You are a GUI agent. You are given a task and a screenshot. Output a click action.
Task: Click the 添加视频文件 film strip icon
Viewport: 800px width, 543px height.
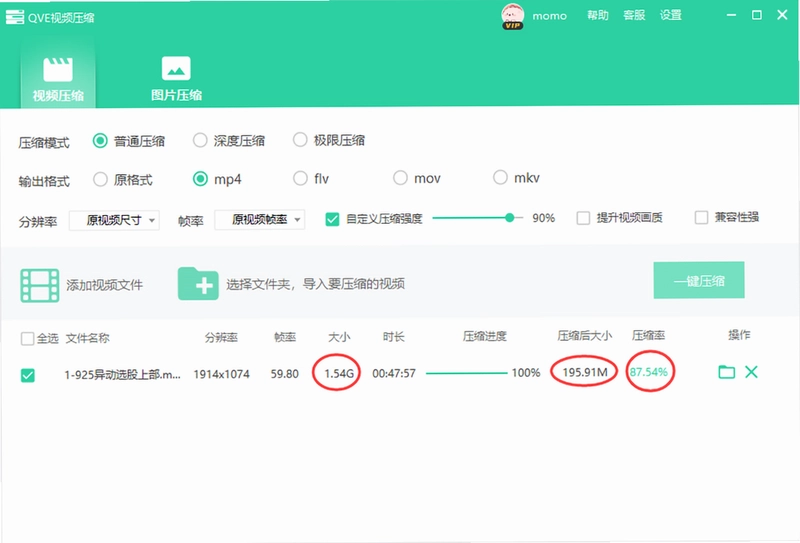tap(40, 286)
